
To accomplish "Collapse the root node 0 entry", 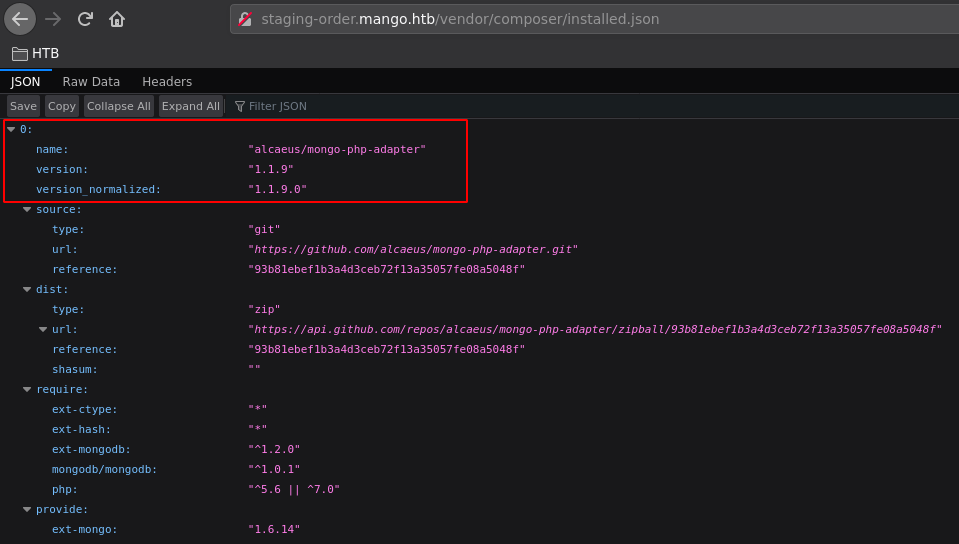I will [11, 129].
